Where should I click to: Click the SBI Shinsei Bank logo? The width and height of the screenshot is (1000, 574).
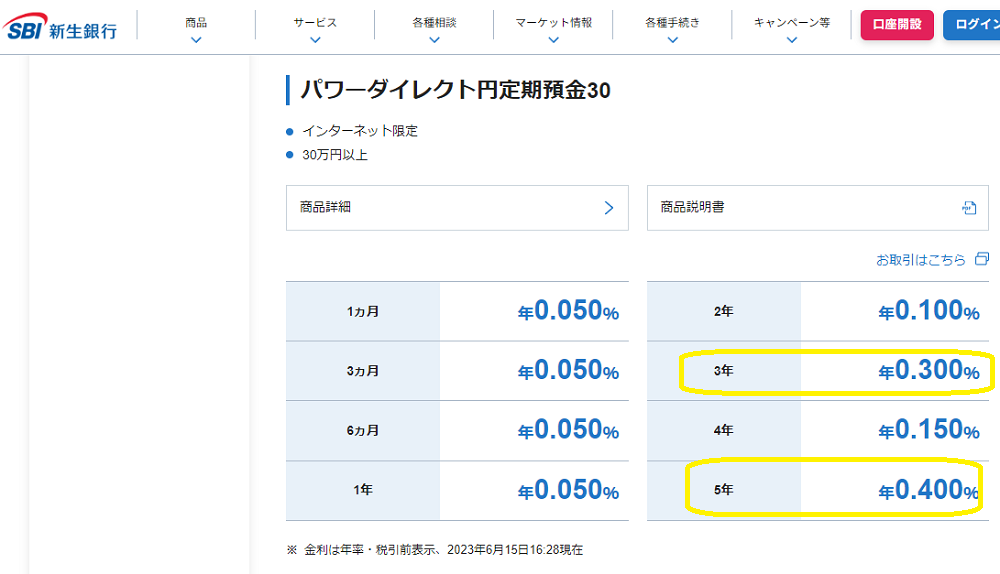(60, 27)
